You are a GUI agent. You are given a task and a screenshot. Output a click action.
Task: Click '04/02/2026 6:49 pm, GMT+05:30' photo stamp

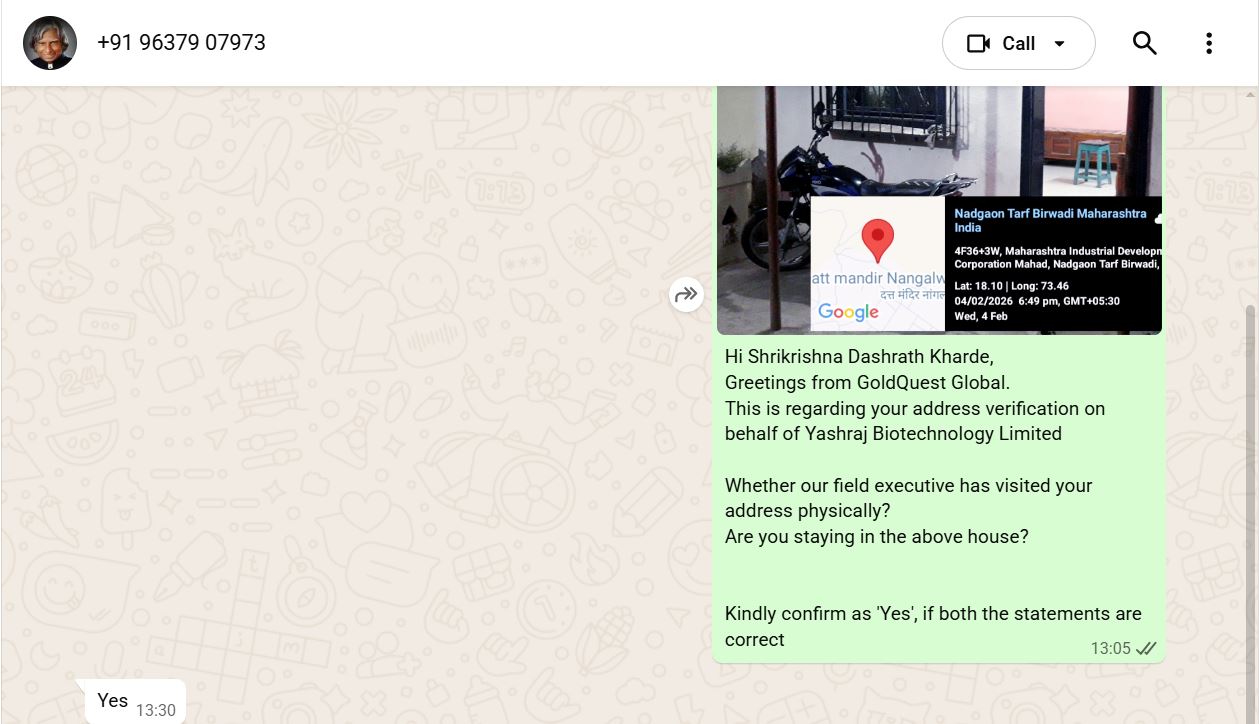click(x=1037, y=301)
